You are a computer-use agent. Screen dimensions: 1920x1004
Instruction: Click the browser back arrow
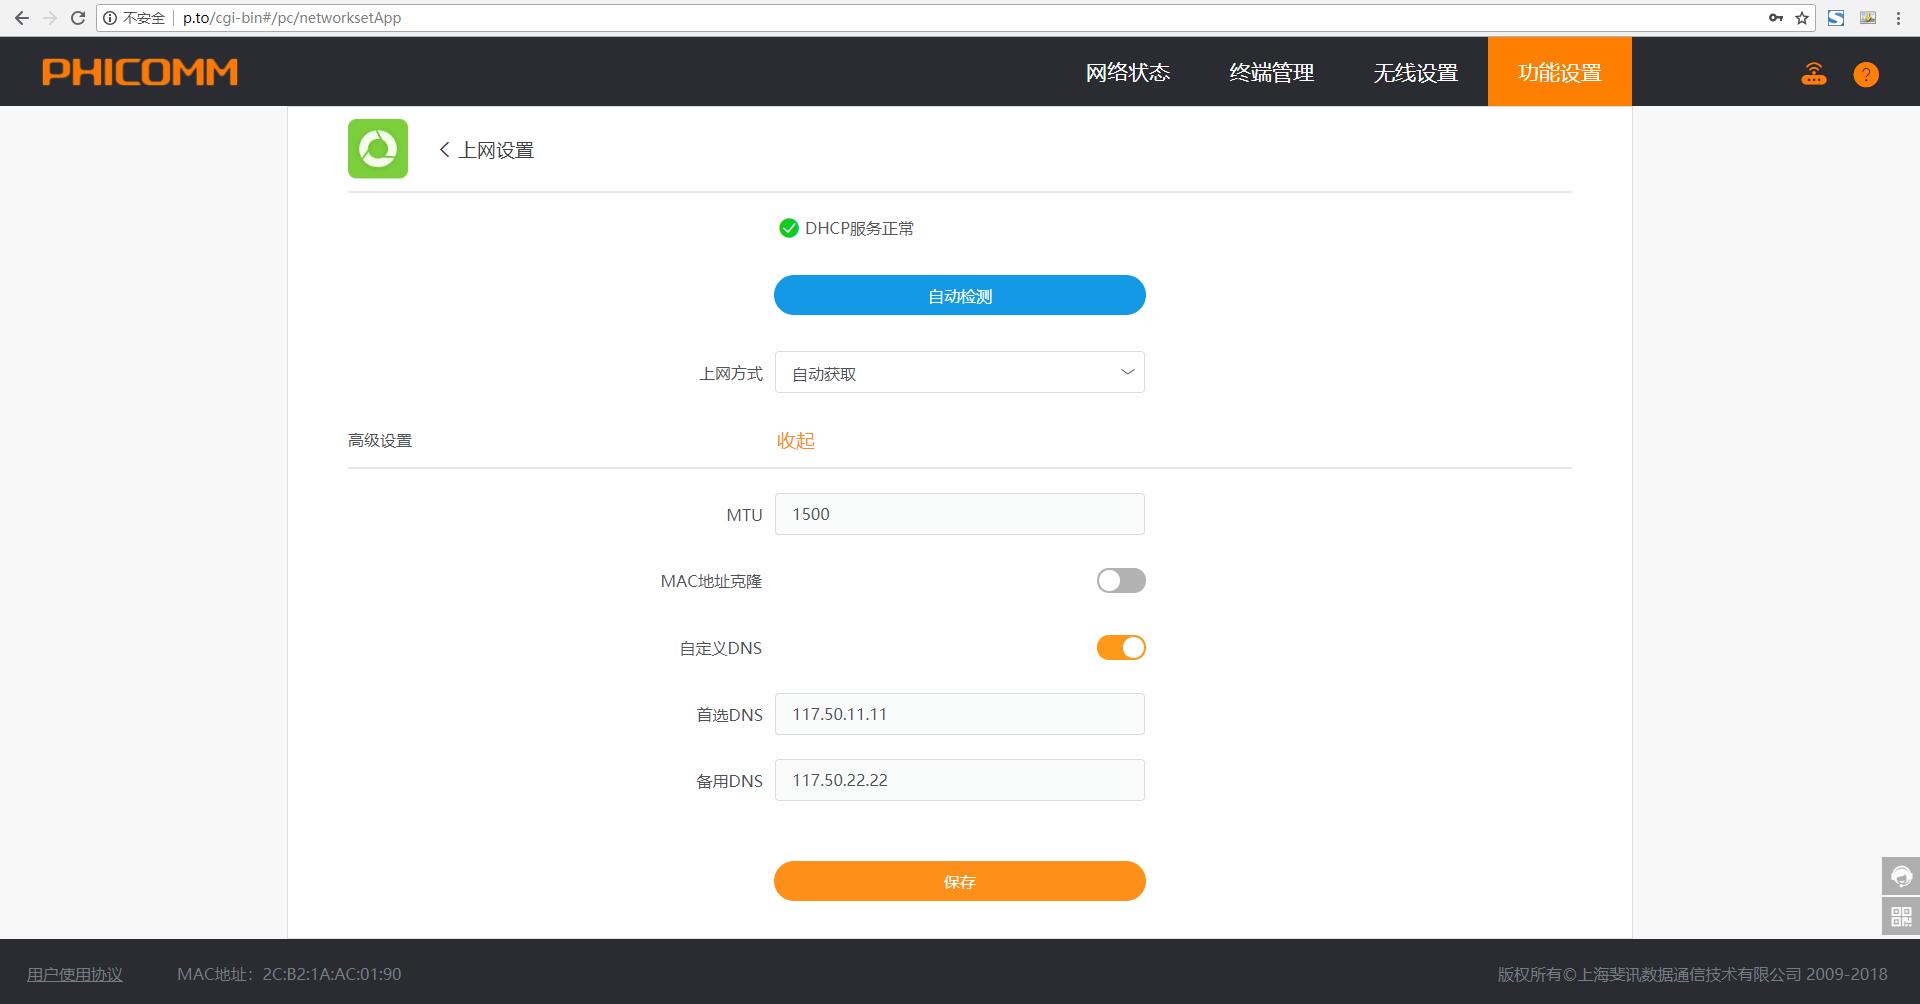click(x=21, y=18)
